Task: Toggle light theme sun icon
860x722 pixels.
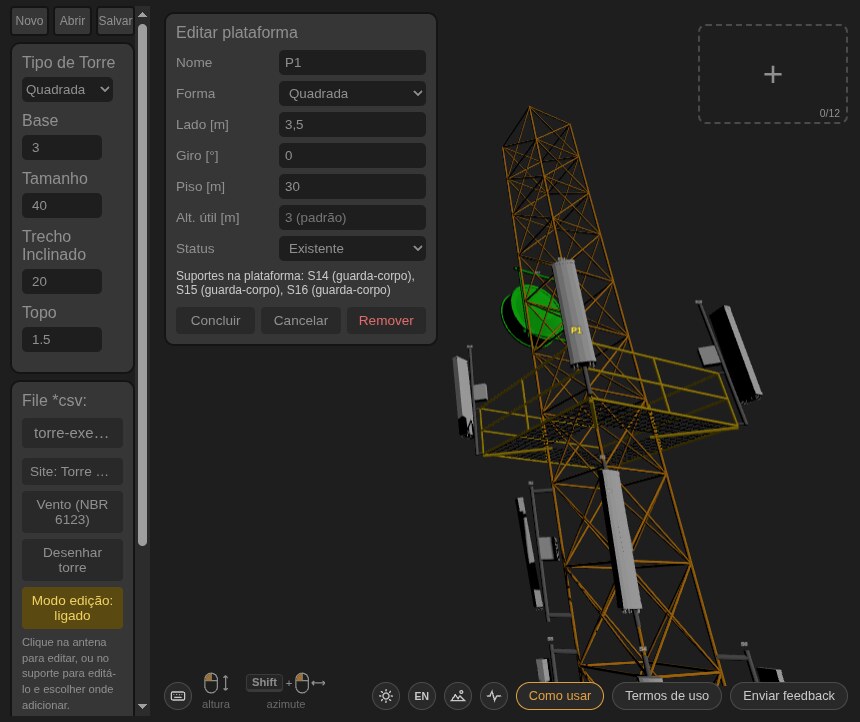Action: coord(386,696)
